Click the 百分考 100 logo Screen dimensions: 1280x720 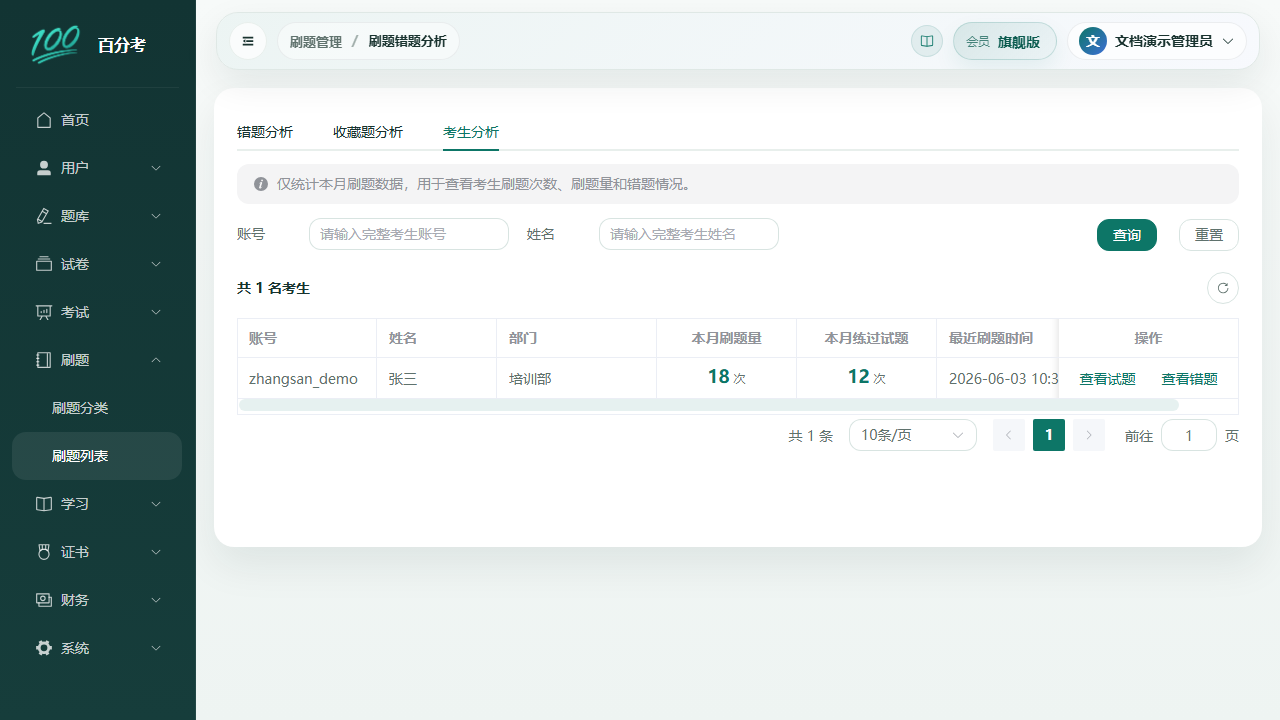coord(55,44)
